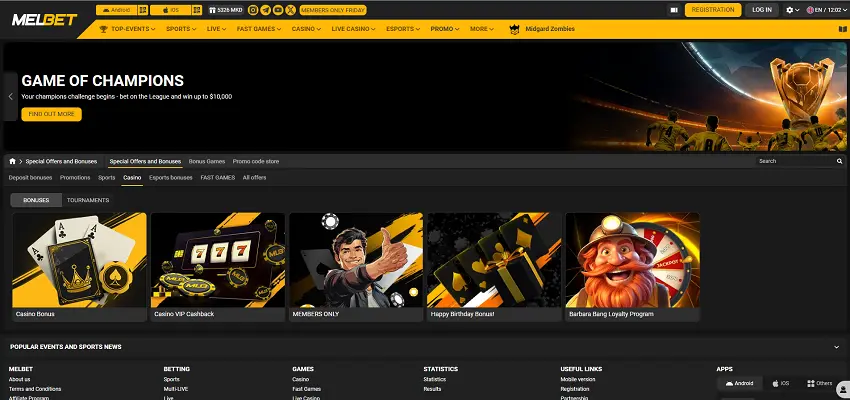Click the gift bonus 5326 MKD badge
The image size is (850, 400).
click(x=226, y=10)
